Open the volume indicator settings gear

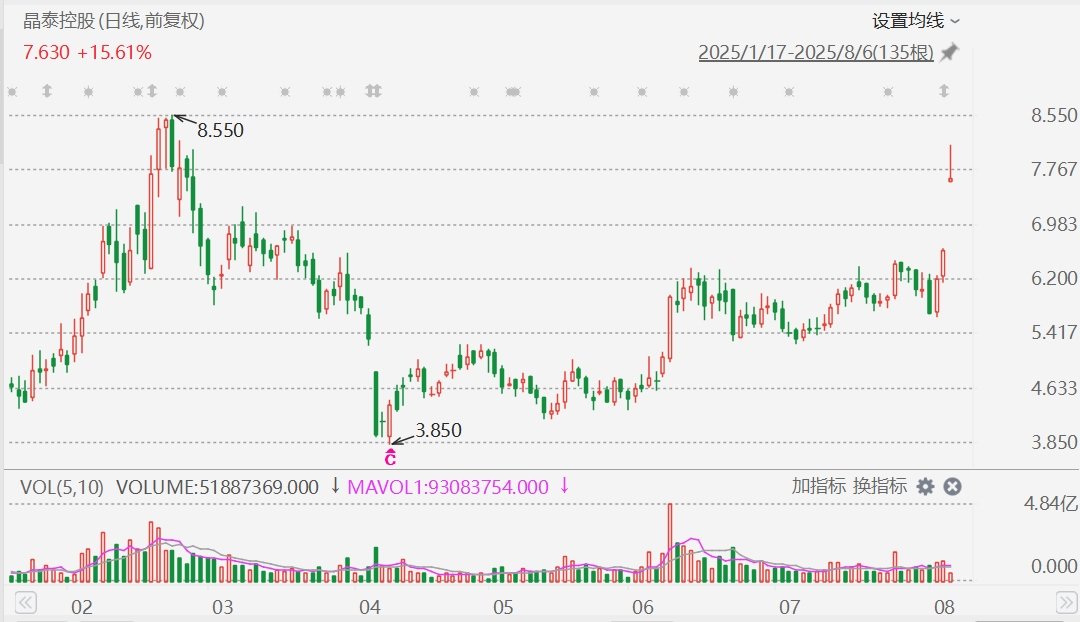click(925, 486)
